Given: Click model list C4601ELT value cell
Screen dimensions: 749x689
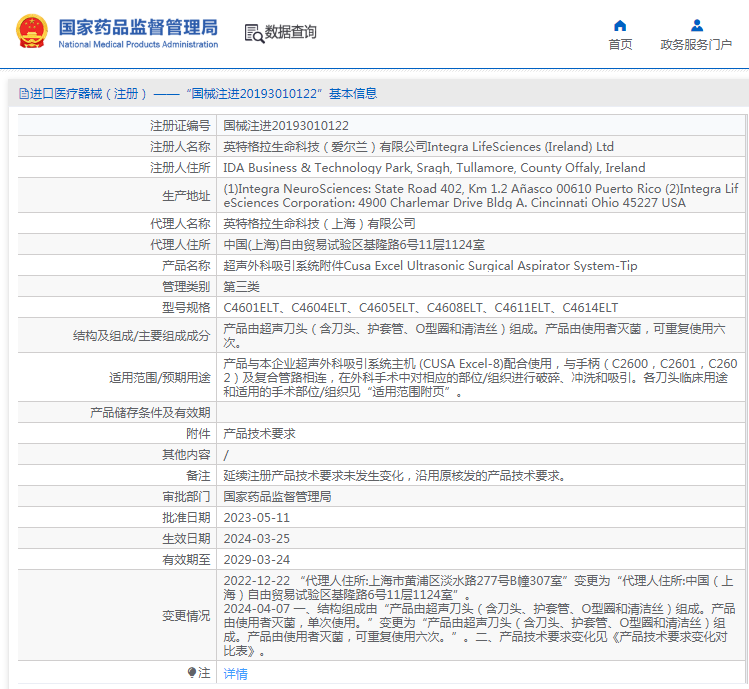Looking at the screenshot, I should [x=421, y=308].
